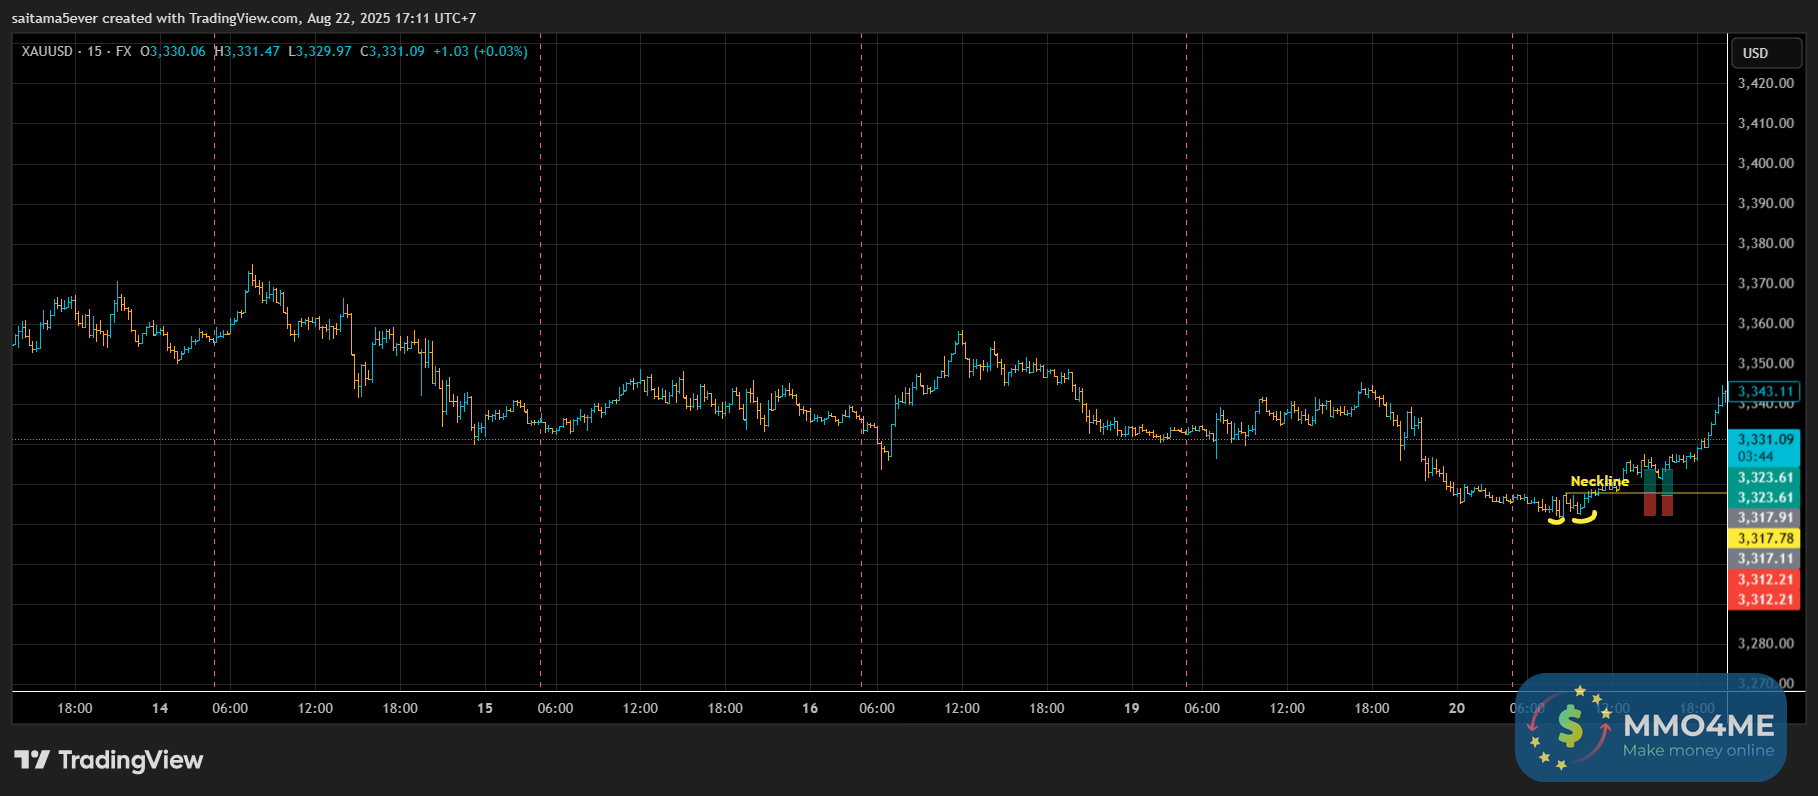Select the right yellow arc drawing under the lows
Image resolution: width=1818 pixels, height=796 pixels.
tap(1584, 517)
